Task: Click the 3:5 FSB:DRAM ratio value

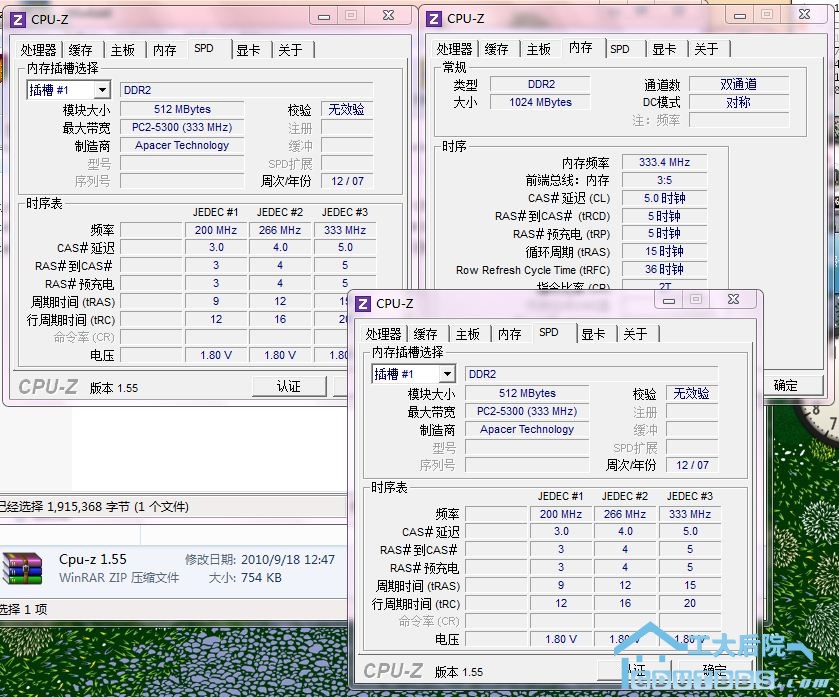Action: tap(664, 180)
